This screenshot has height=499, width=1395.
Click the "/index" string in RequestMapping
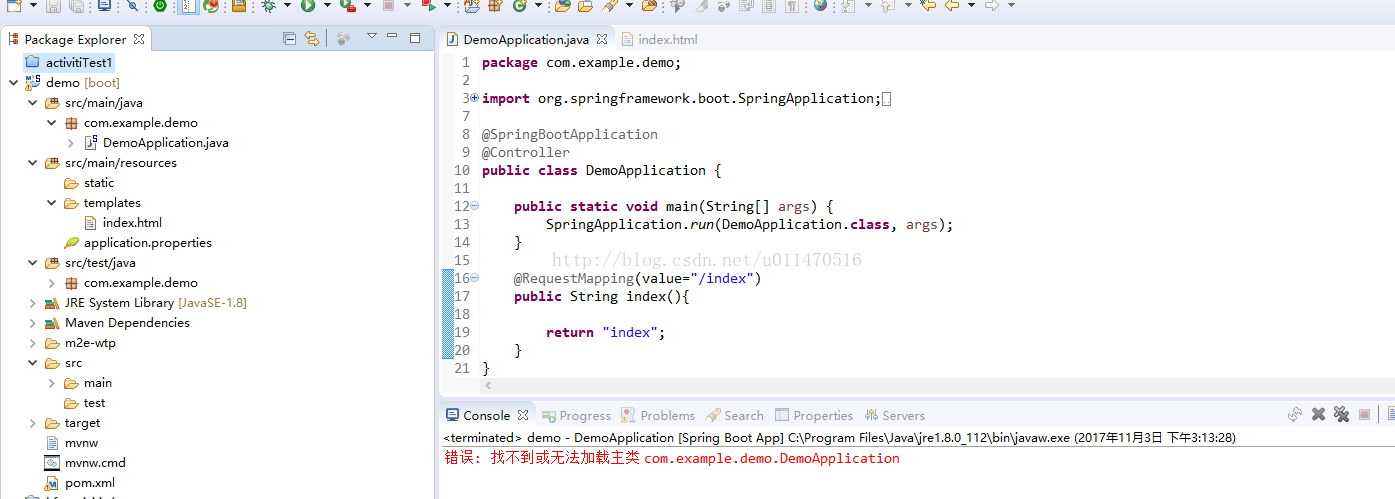tap(720, 278)
